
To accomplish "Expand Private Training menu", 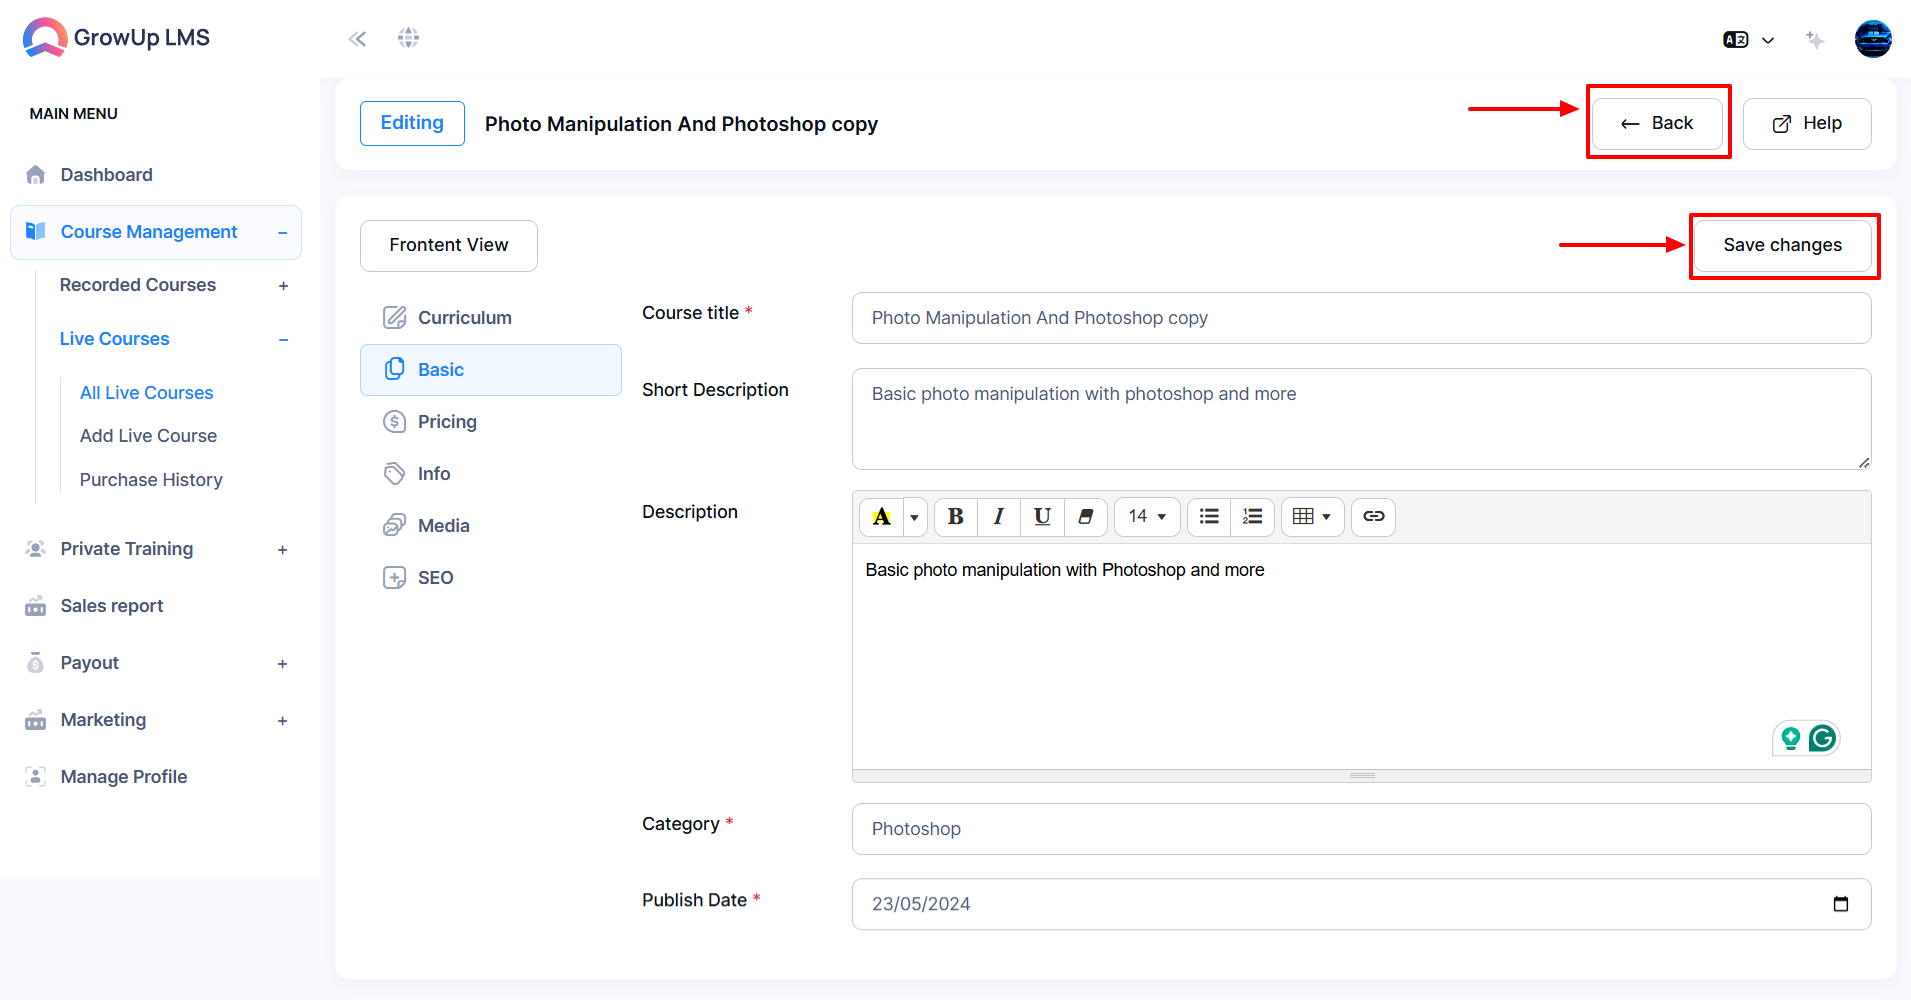I will (283, 550).
